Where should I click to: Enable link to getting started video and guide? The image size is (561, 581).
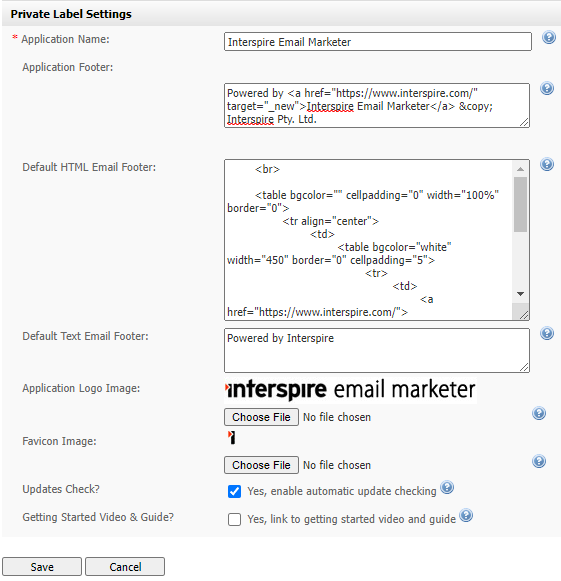[234, 519]
